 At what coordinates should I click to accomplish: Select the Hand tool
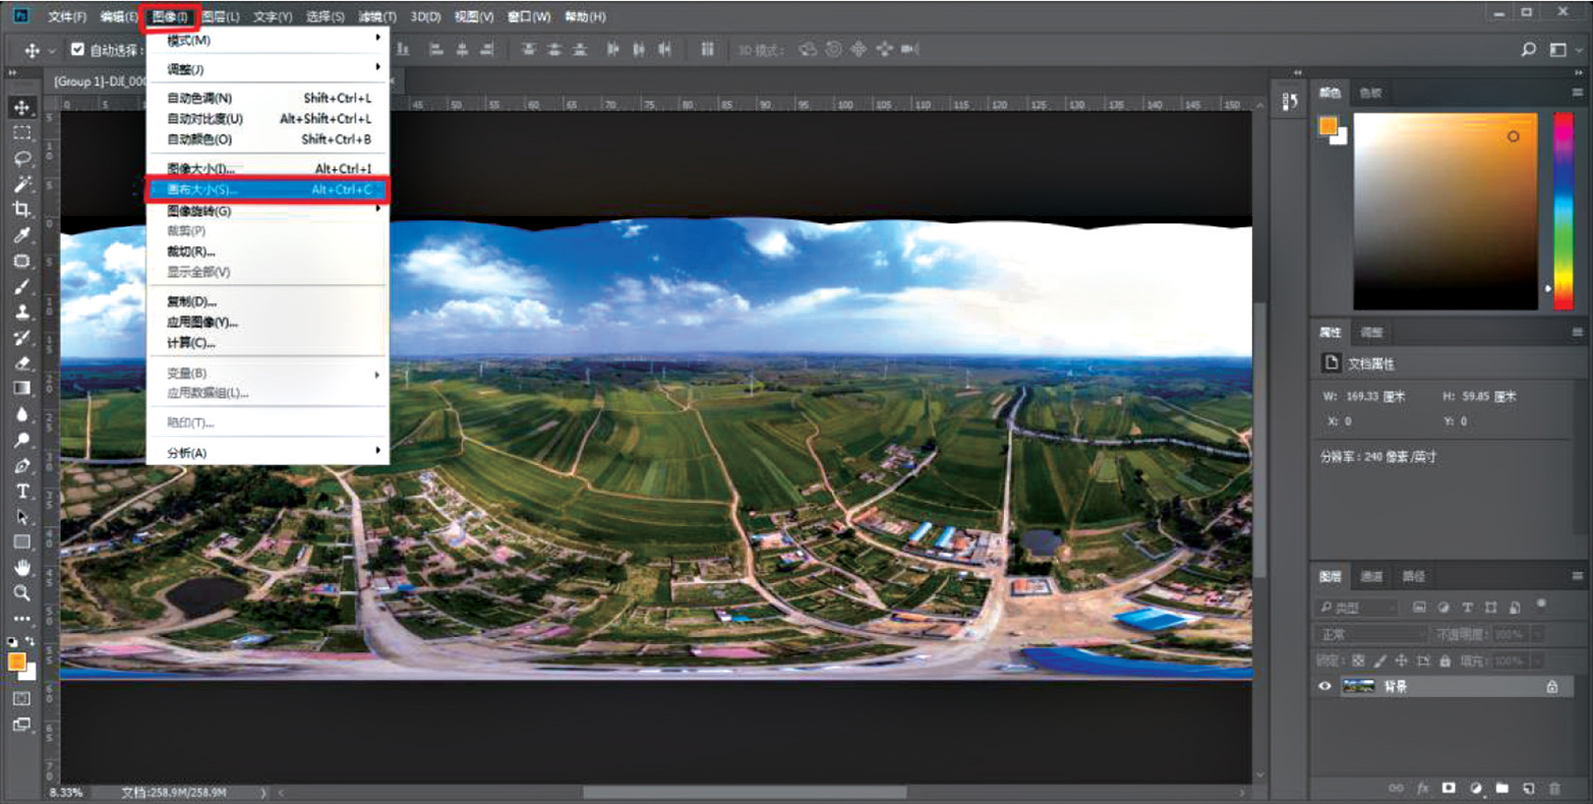[22, 567]
